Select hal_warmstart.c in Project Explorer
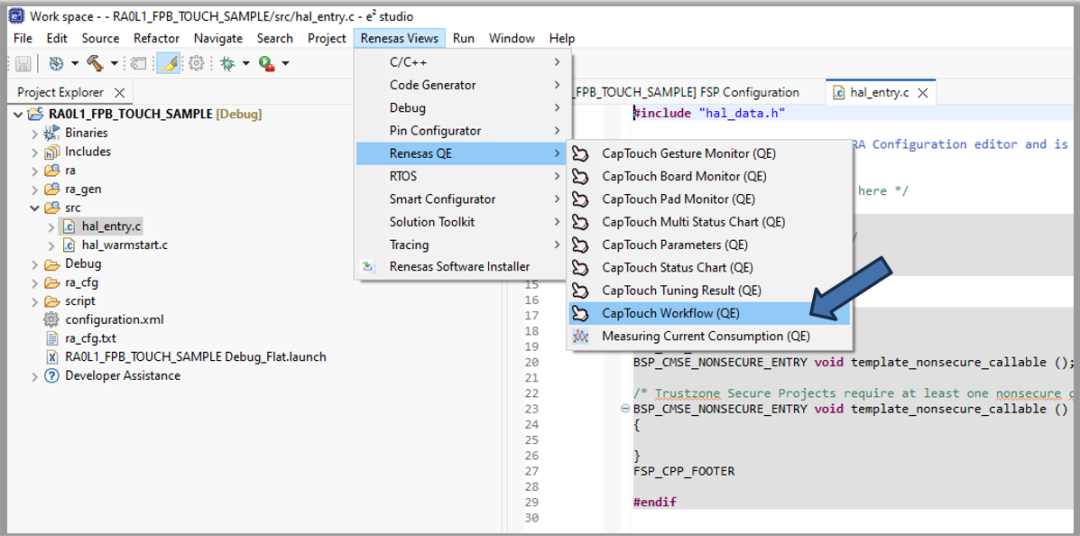The image size is (1080, 536). [x=124, y=245]
